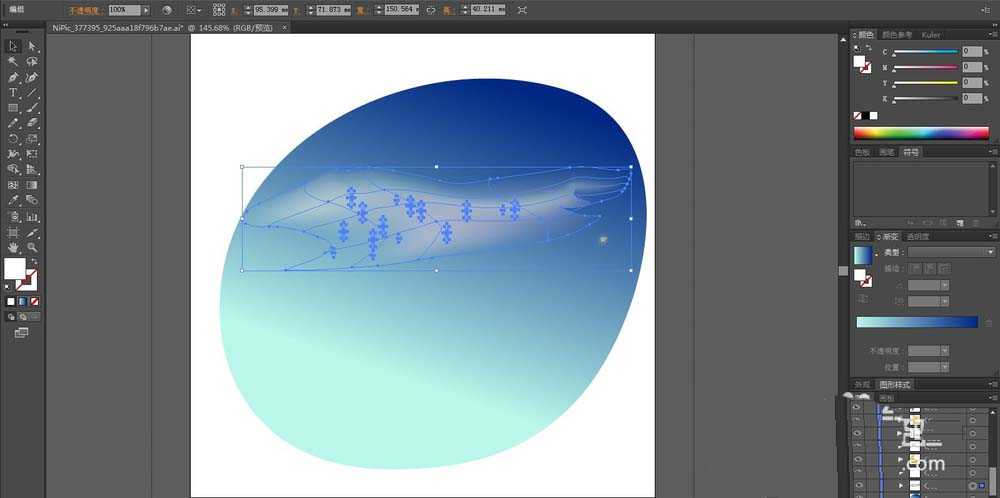Select the Zoom magnifier tool
This screenshot has width=1000, height=498.
[x=32, y=246]
